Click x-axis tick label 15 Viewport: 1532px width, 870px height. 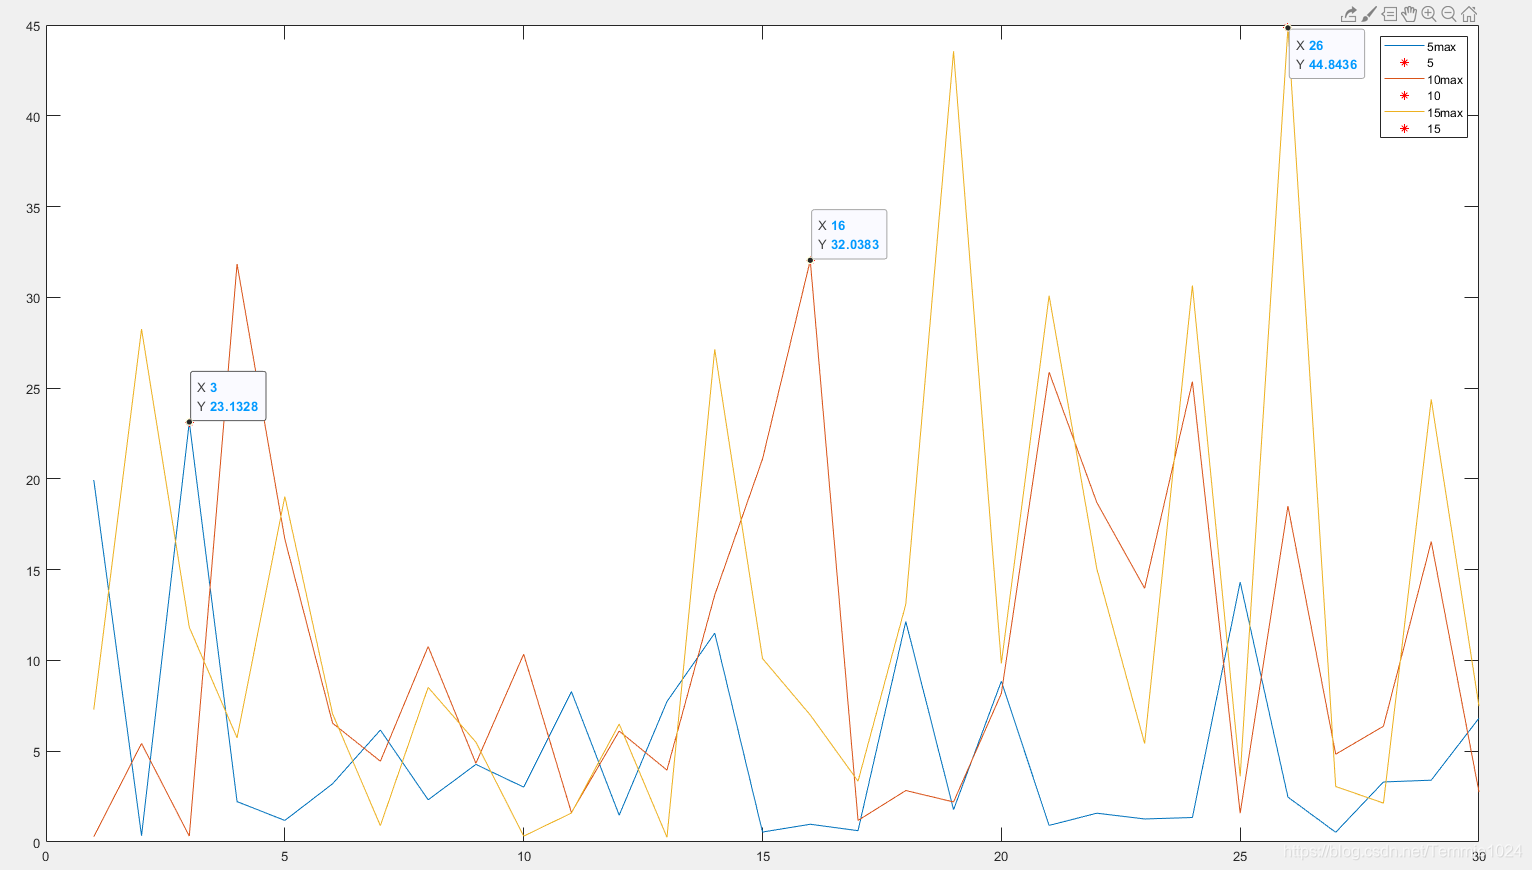pyautogui.click(x=763, y=856)
